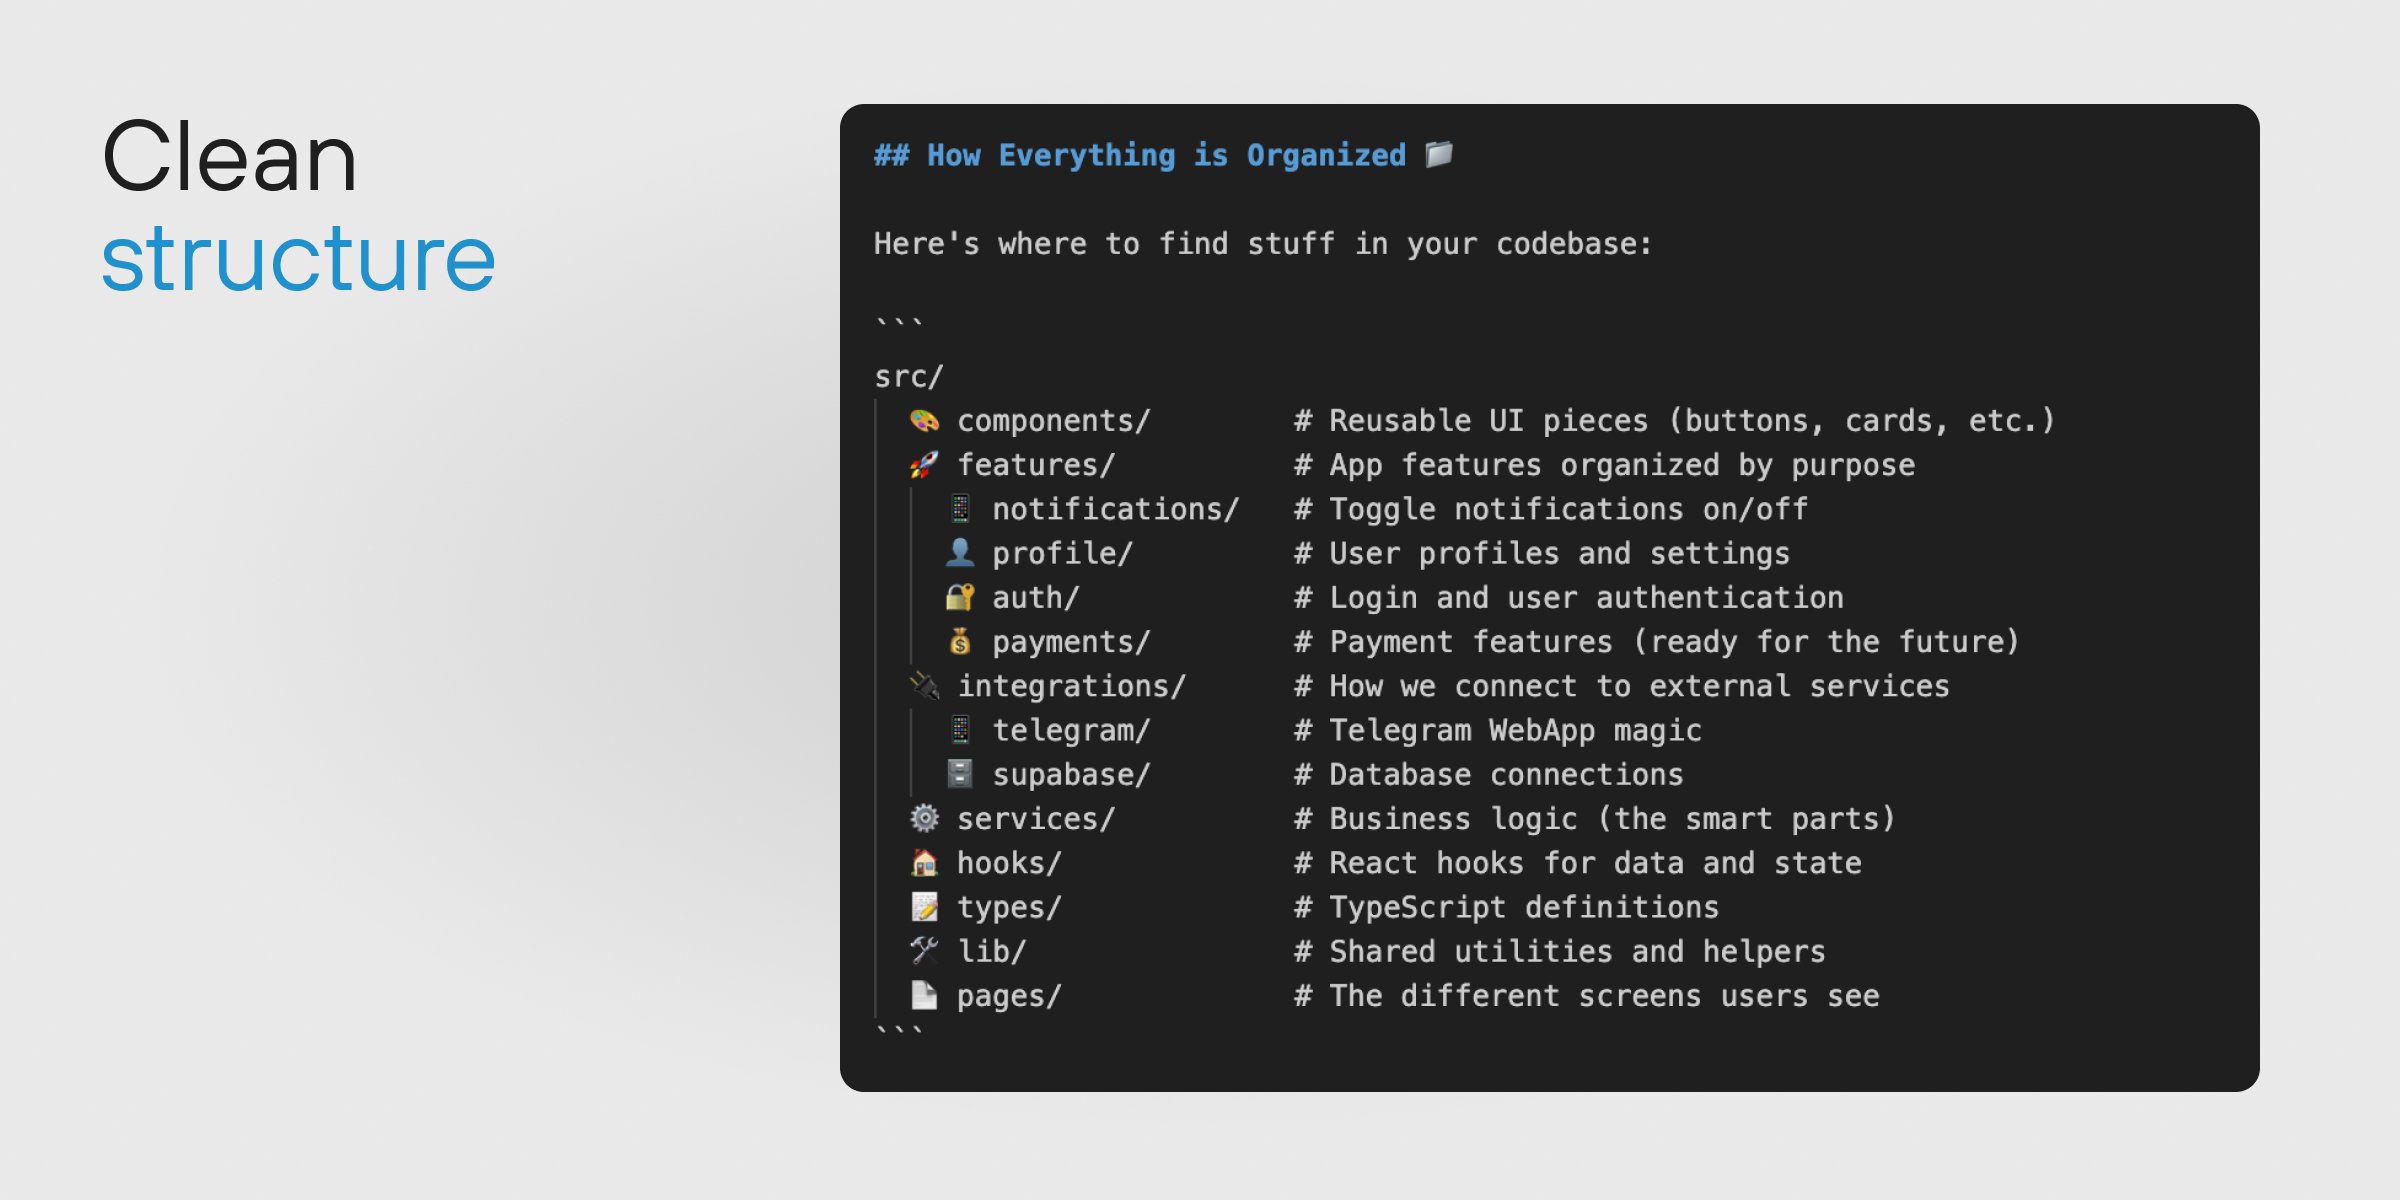The width and height of the screenshot is (2400, 1200).
Task: Click the "Telegram WebApp magic" comment
Action: pyautogui.click(x=1514, y=731)
